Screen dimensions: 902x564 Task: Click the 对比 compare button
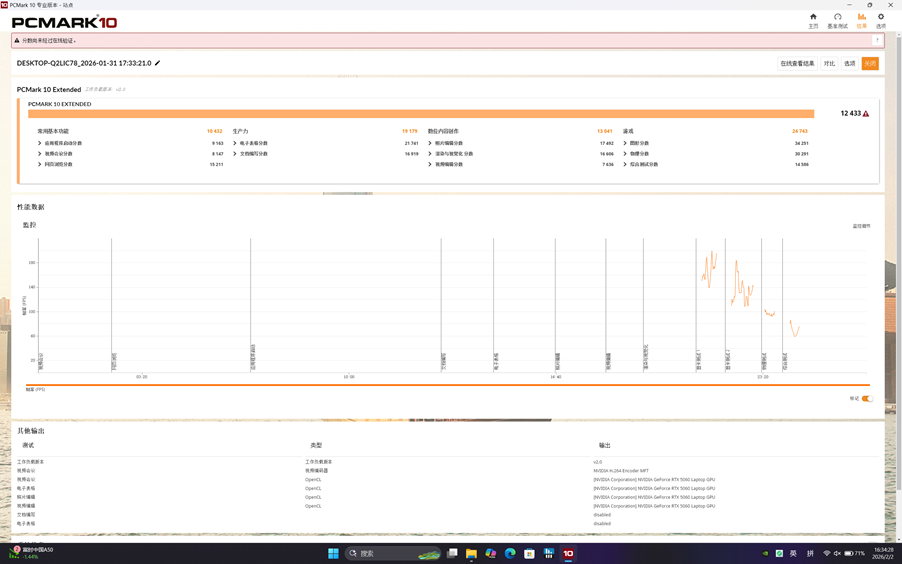(x=829, y=63)
